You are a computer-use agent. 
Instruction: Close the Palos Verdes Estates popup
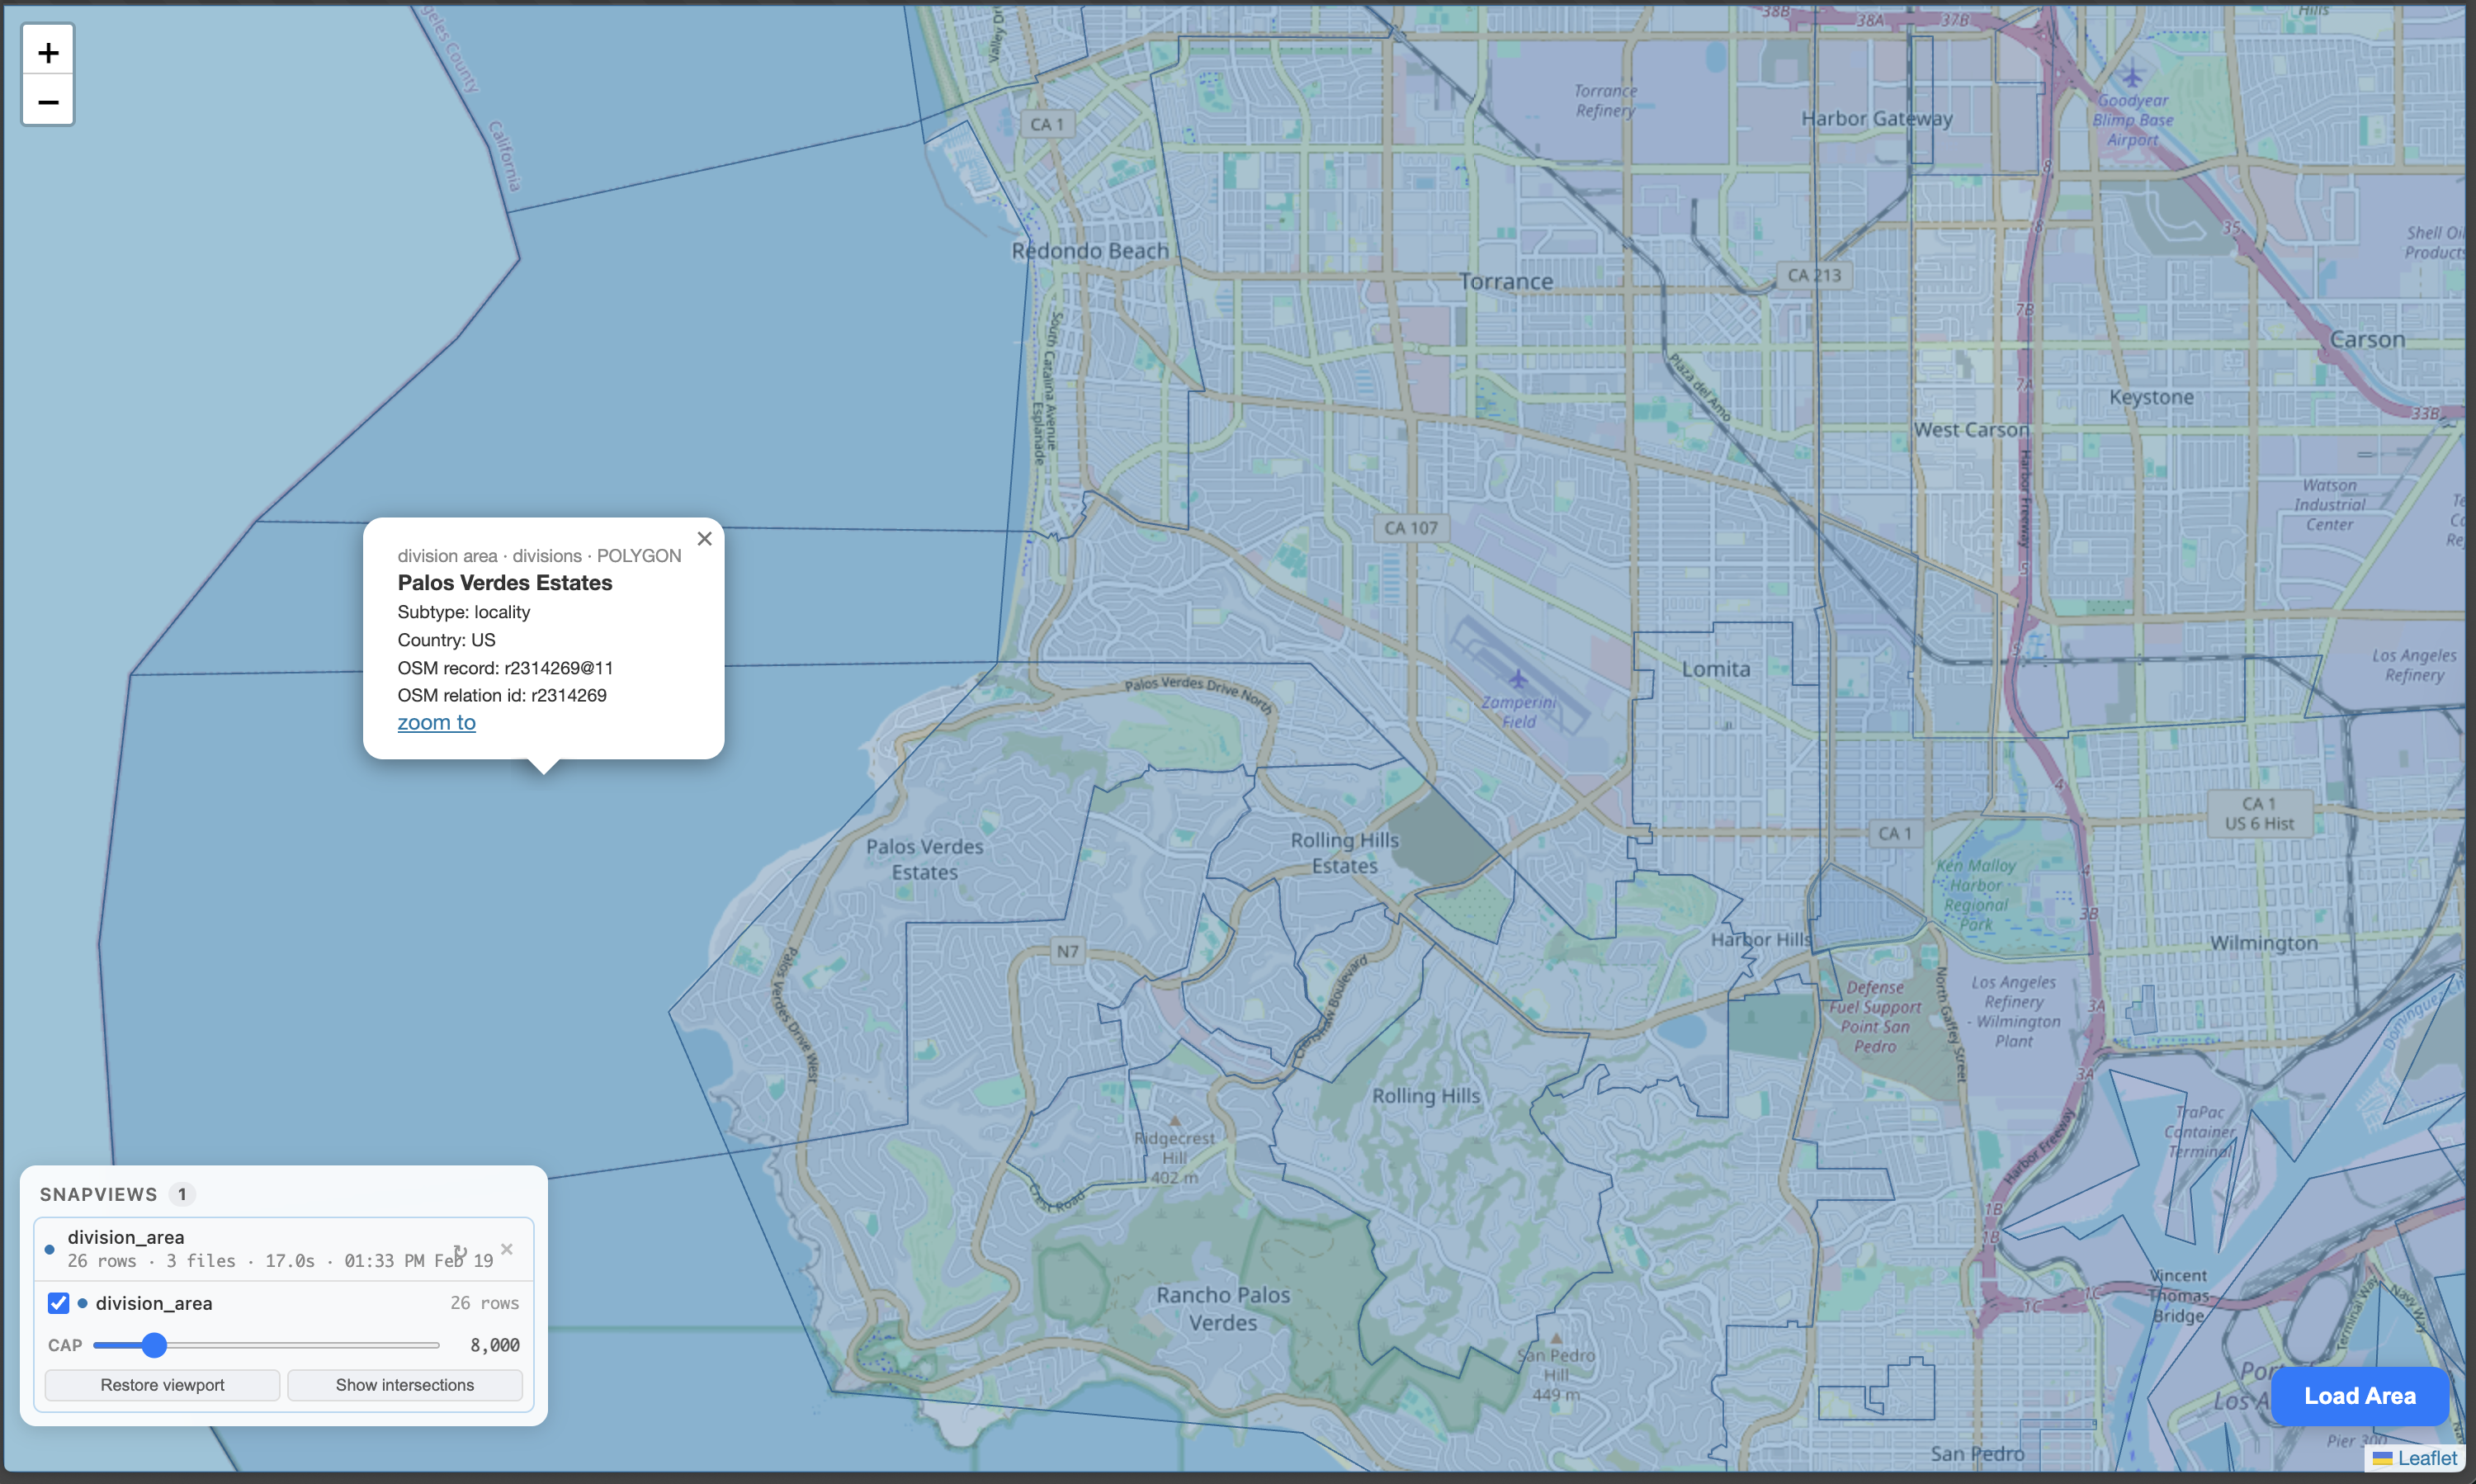704,538
